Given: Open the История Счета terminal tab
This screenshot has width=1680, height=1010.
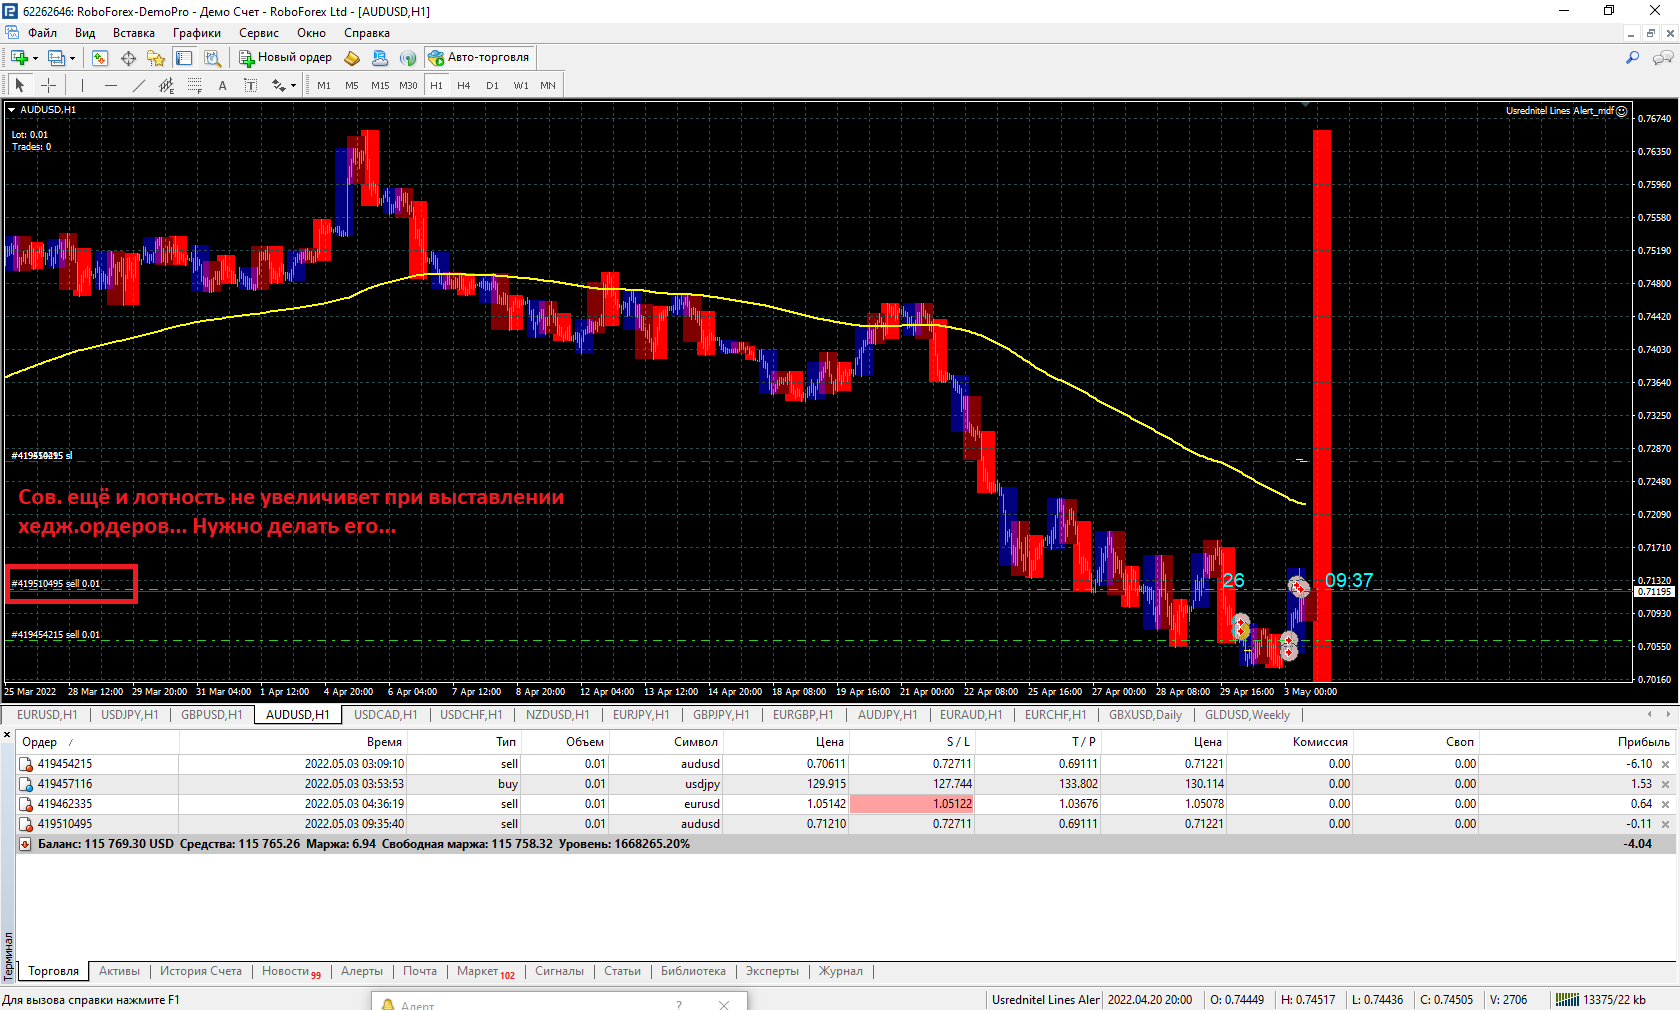Looking at the screenshot, I should (200, 971).
